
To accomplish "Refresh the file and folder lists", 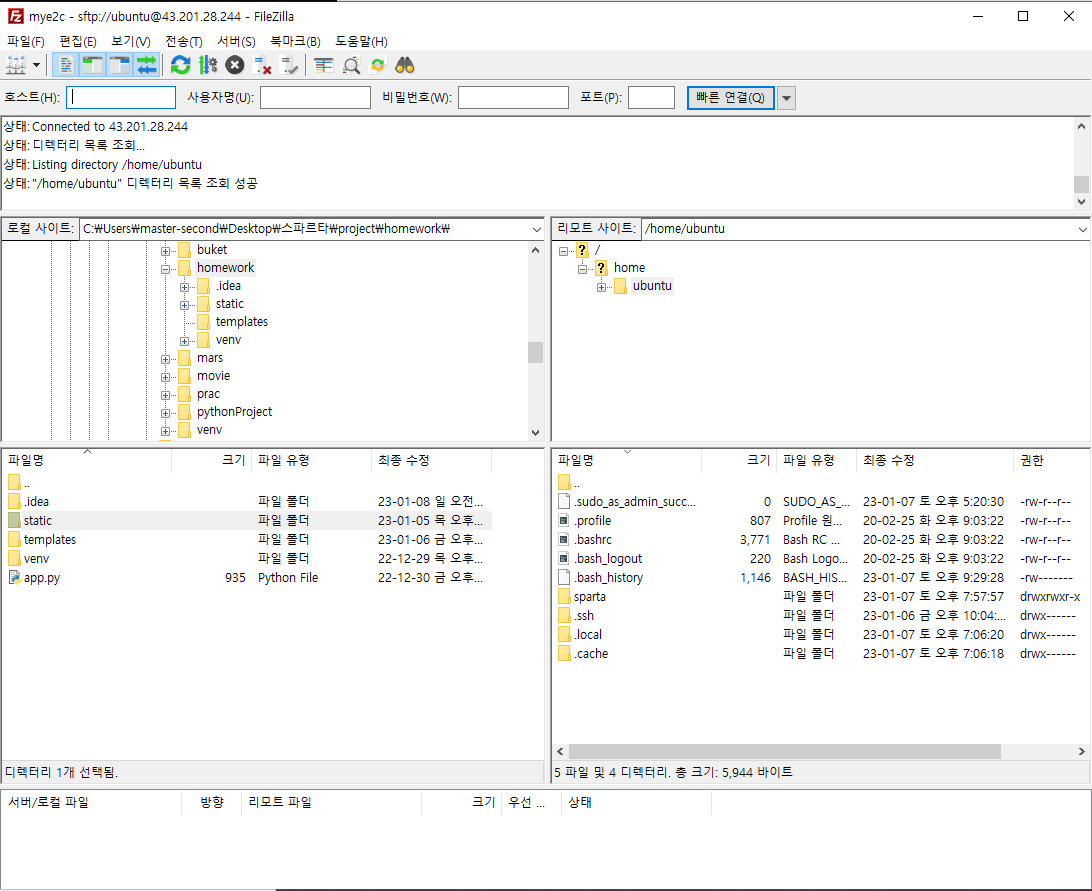I will pos(180,65).
